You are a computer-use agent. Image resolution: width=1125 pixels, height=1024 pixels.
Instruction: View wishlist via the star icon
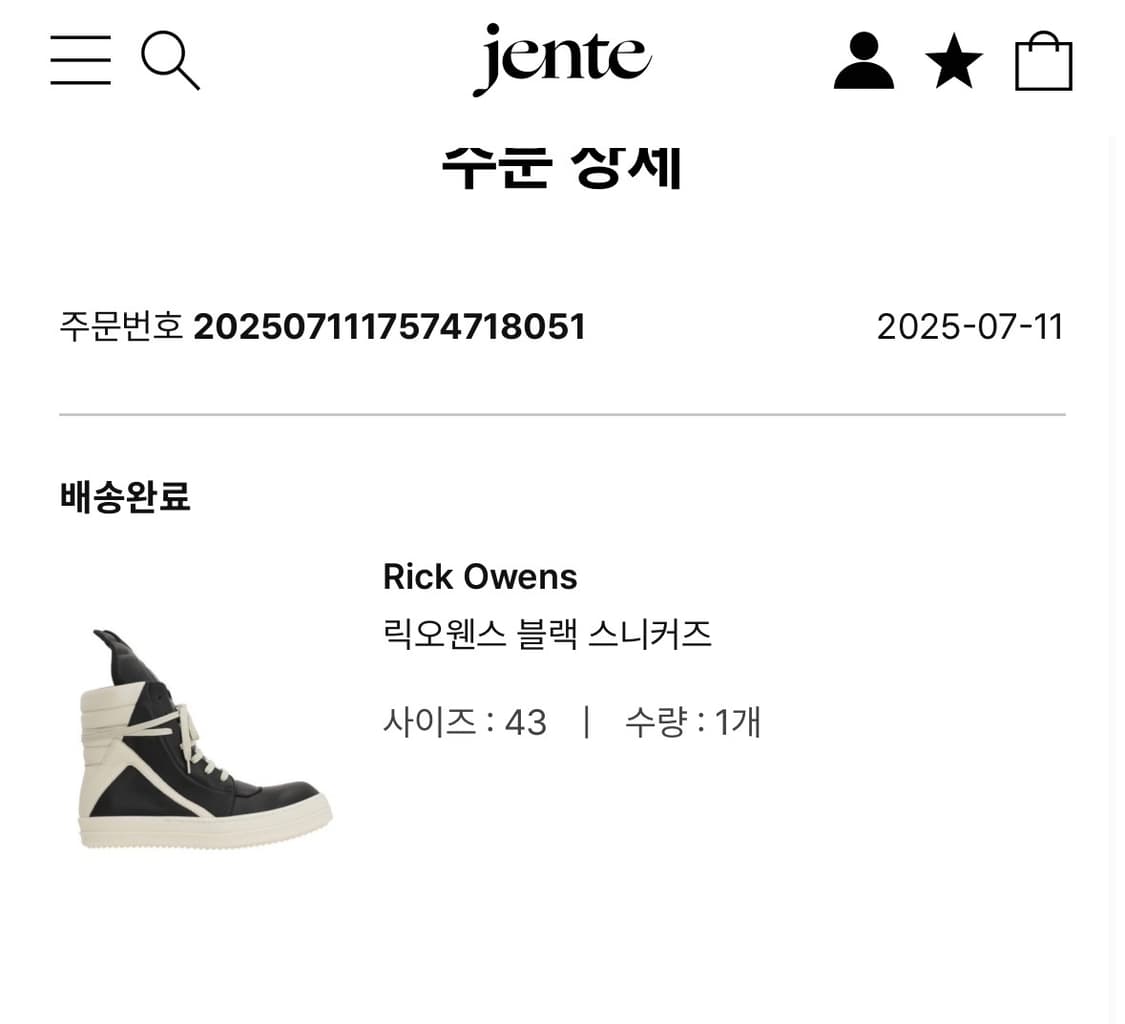[954, 60]
